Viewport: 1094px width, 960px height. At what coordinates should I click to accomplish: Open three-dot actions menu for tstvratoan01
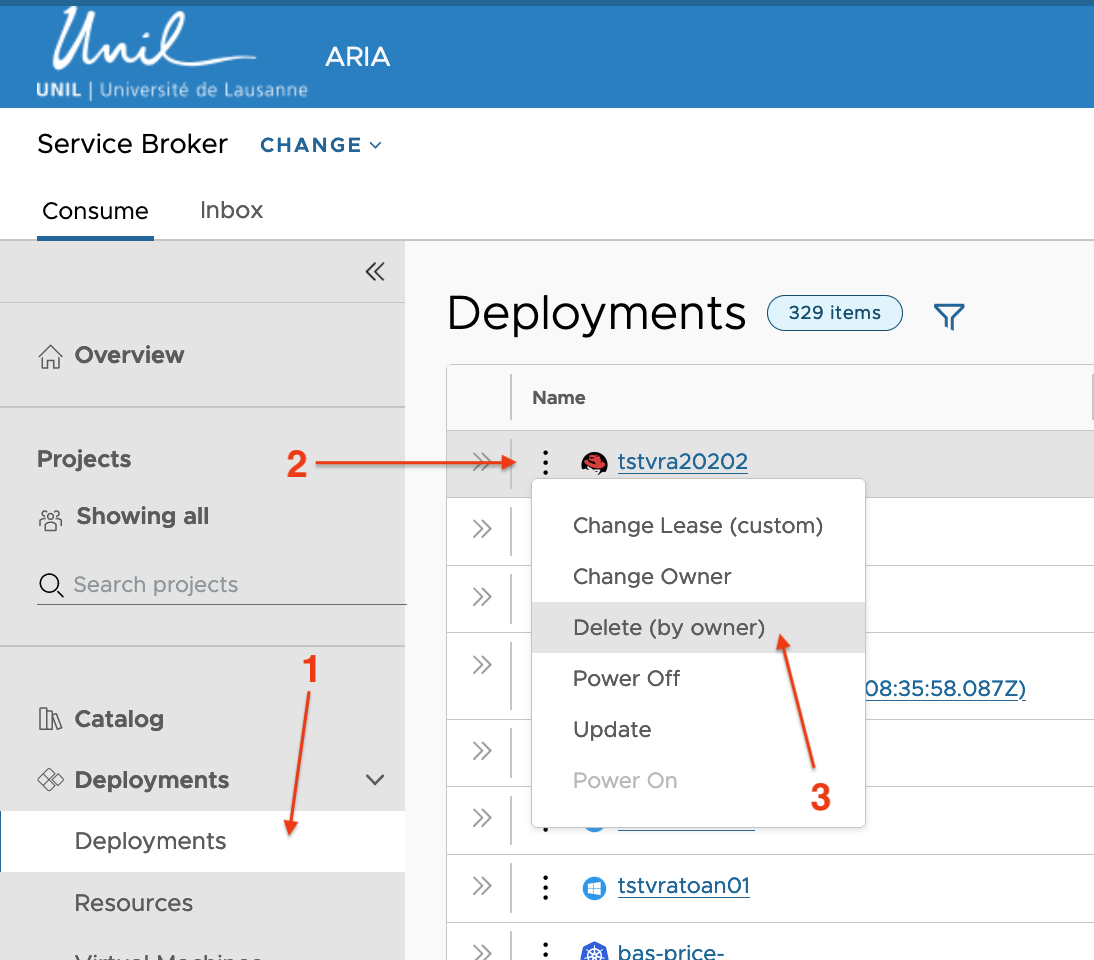[545, 887]
